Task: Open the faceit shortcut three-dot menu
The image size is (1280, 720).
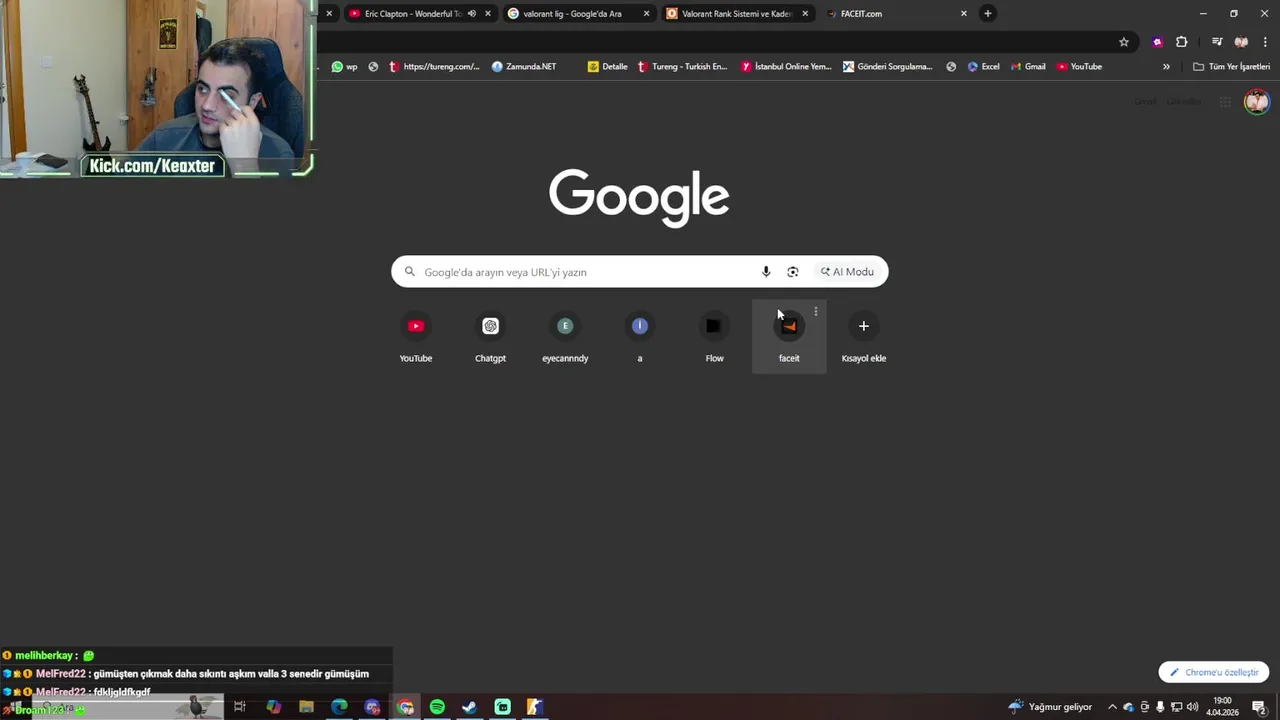Action: click(x=816, y=312)
